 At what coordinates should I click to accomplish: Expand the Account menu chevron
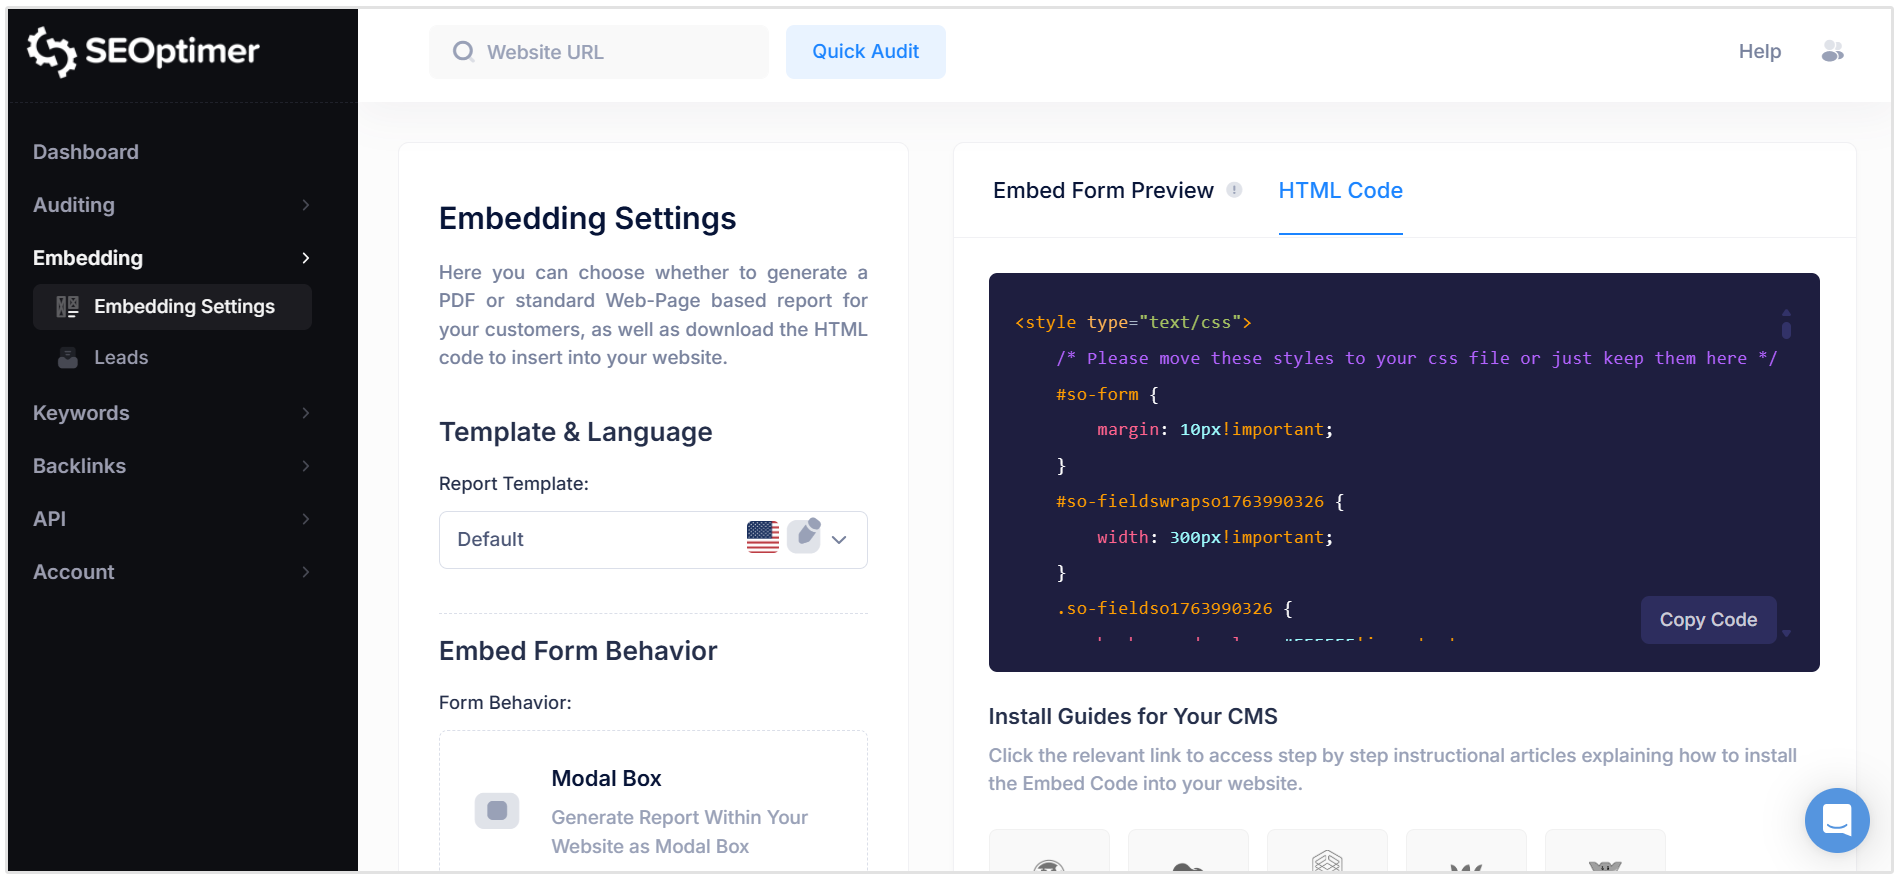point(306,572)
